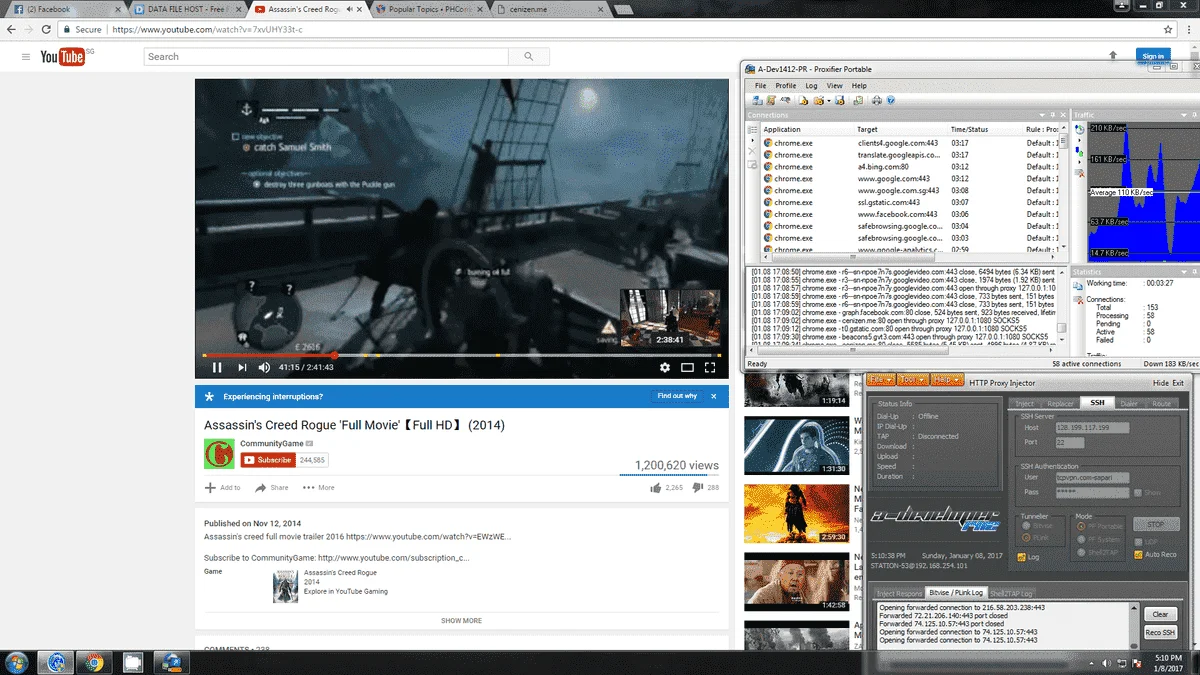
Task: Click the Clear log button
Action: coord(1160,614)
